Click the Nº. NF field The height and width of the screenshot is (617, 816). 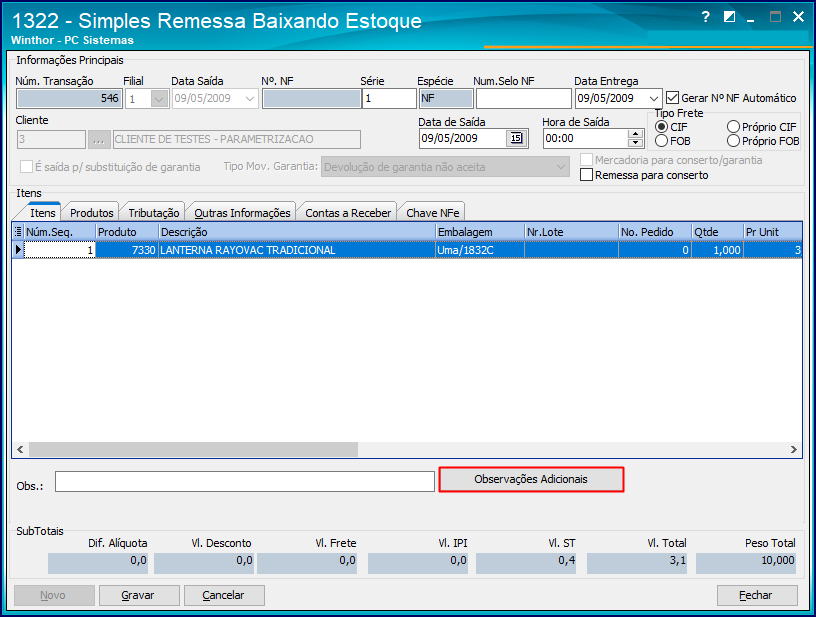[x=311, y=98]
